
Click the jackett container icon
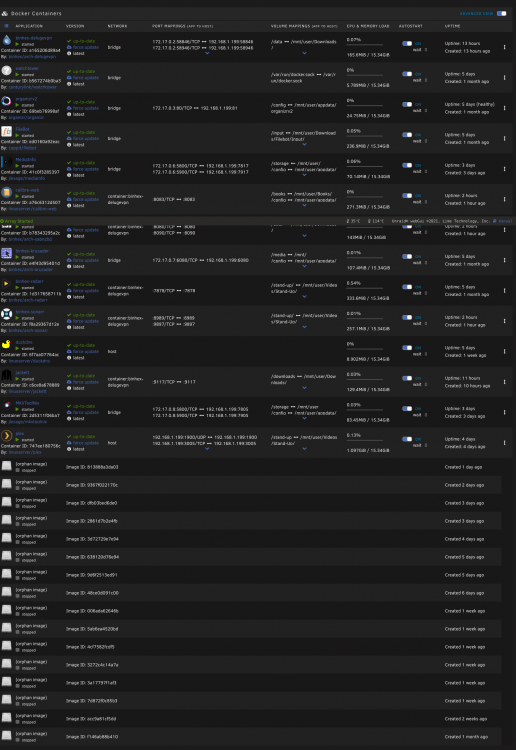click(7, 375)
